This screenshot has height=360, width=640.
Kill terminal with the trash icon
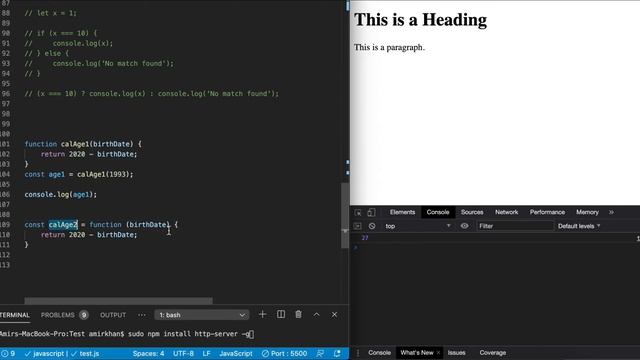298,314
